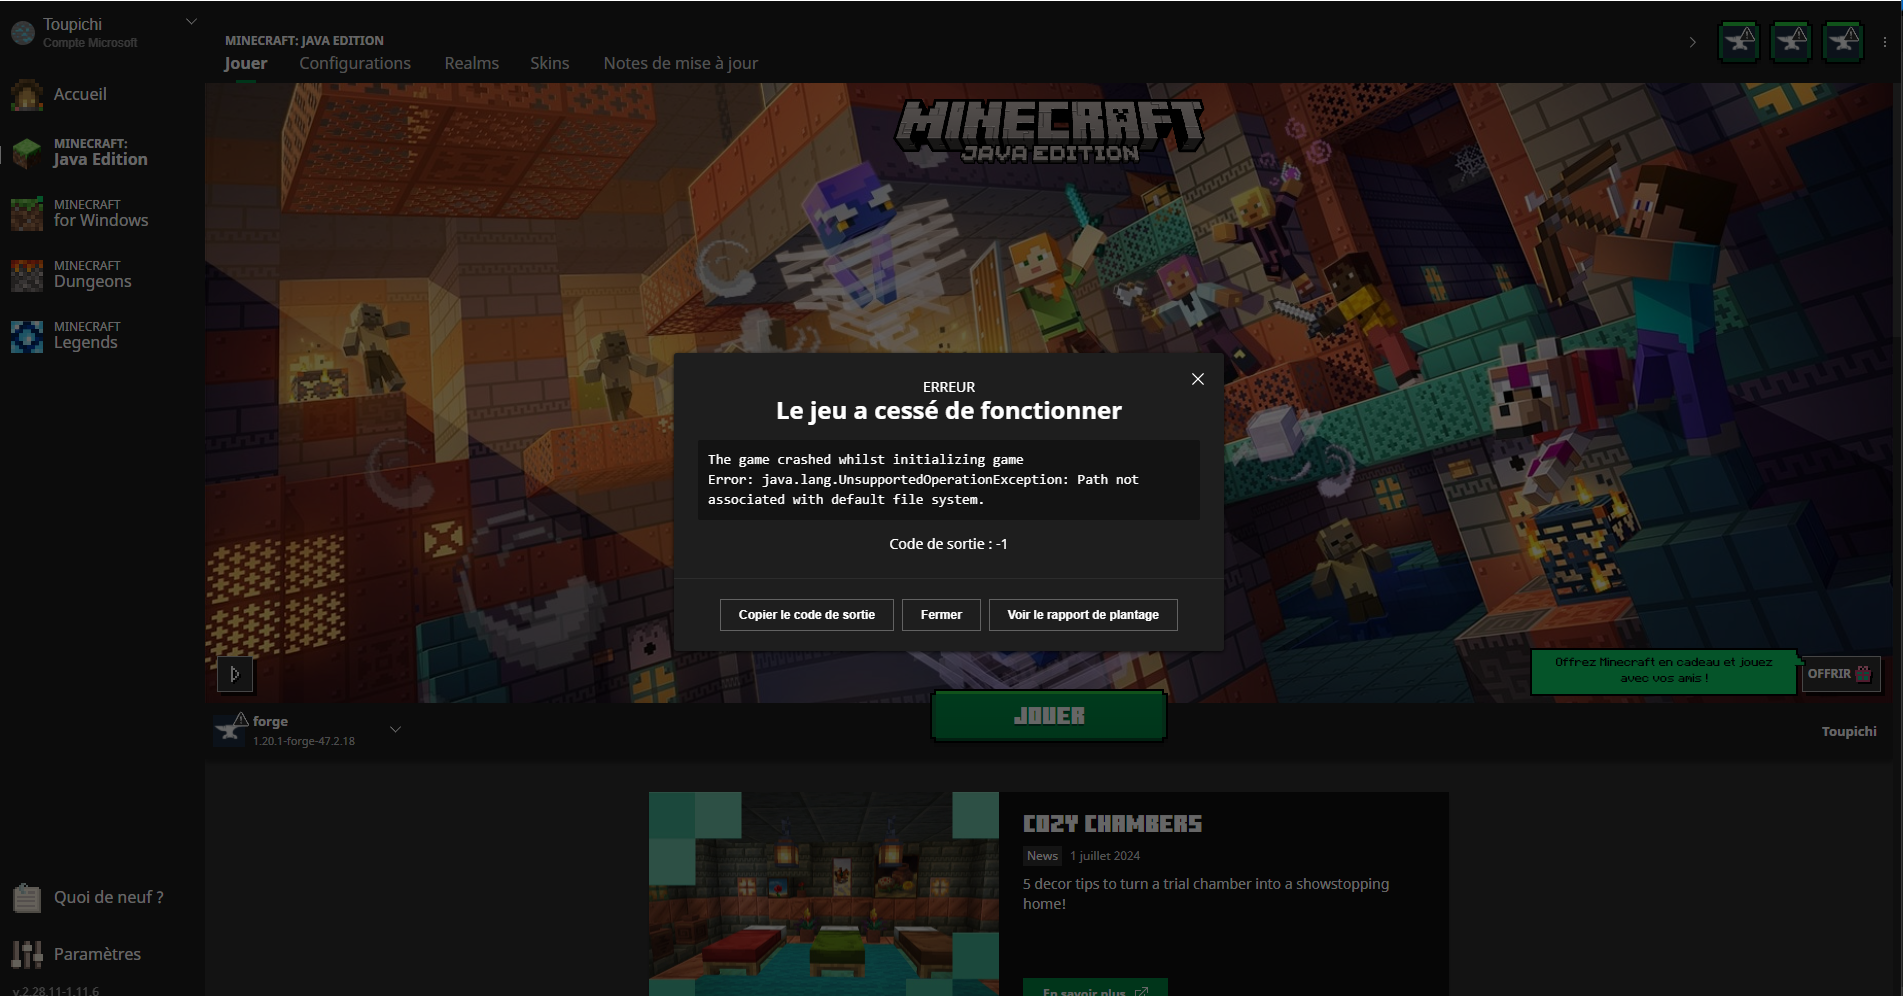Expand the Toupichi account dropdown
The height and width of the screenshot is (996, 1903).
click(192, 21)
